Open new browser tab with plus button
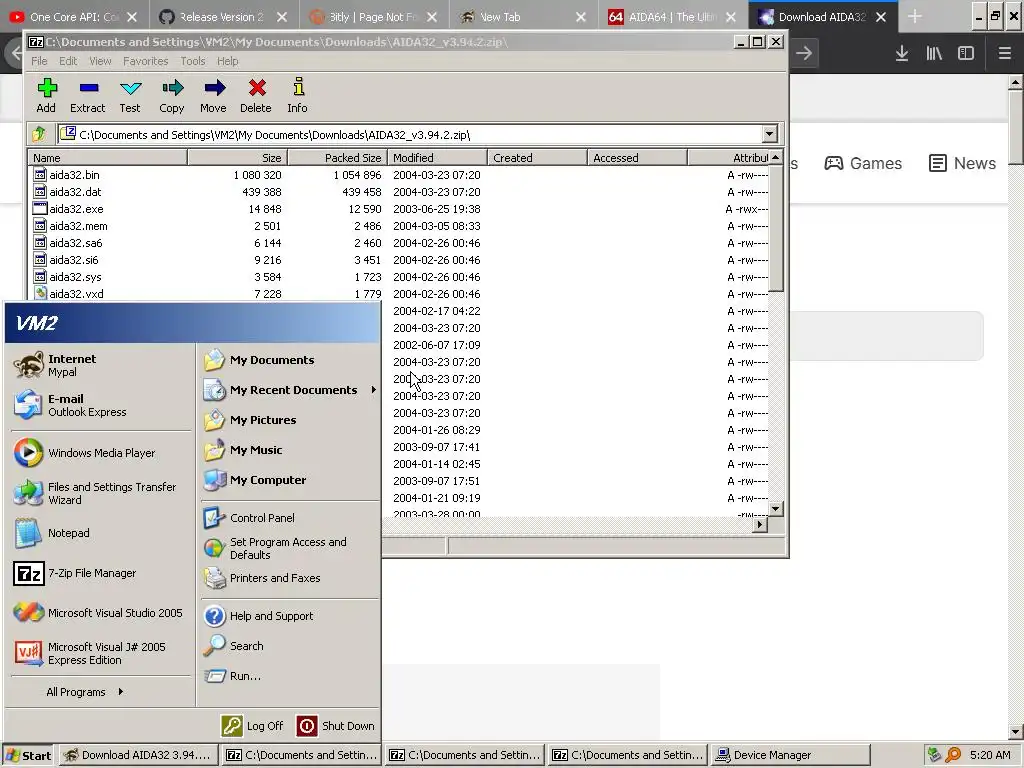This screenshot has height=768, width=1024. pos(915,17)
